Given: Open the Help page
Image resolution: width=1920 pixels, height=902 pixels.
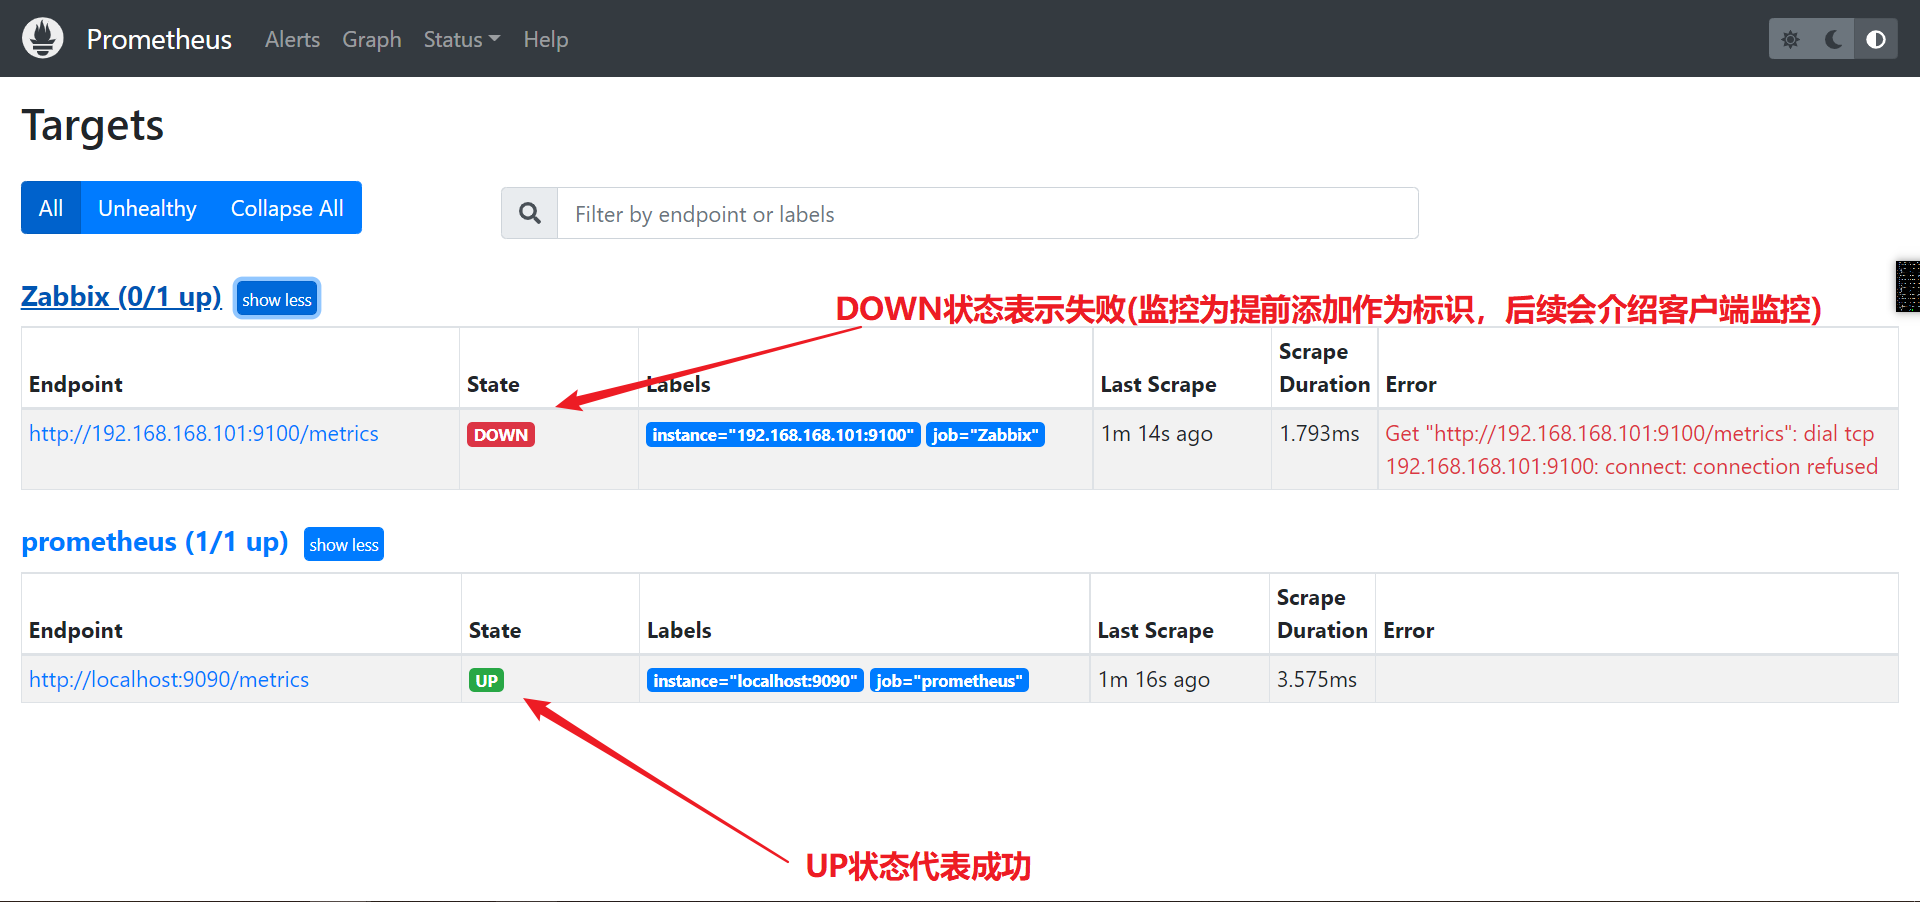Looking at the screenshot, I should (x=545, y=39).
